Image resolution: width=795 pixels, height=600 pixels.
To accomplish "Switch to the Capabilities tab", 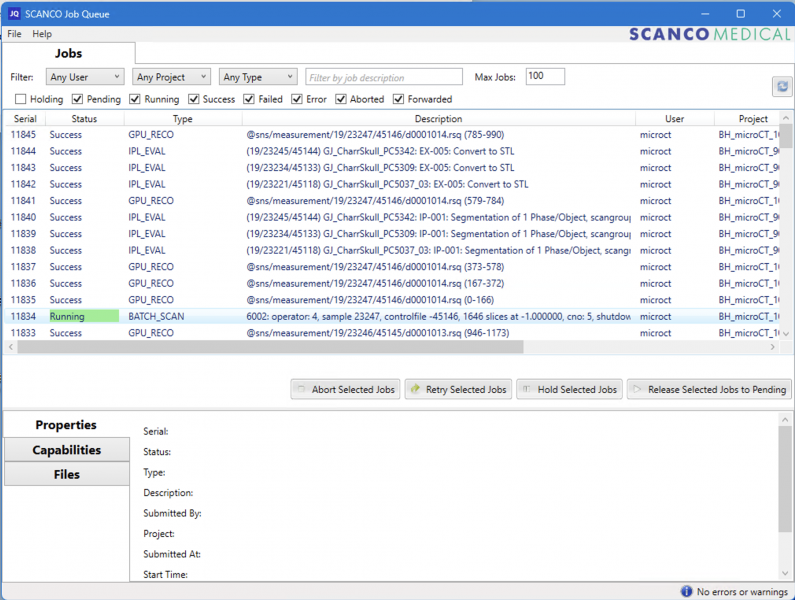I will click(x=66, y=450).
